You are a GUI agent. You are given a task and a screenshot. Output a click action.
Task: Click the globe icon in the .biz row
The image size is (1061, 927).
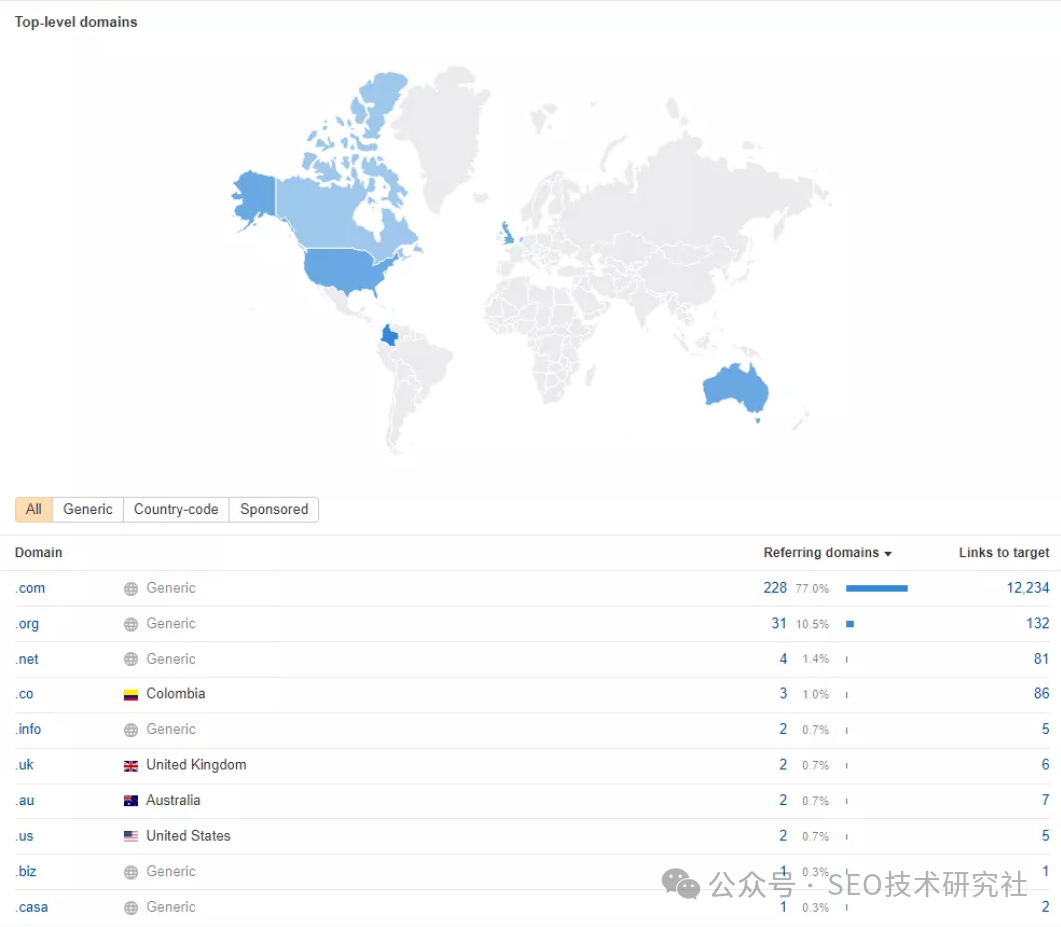click(x=131, y=872)
